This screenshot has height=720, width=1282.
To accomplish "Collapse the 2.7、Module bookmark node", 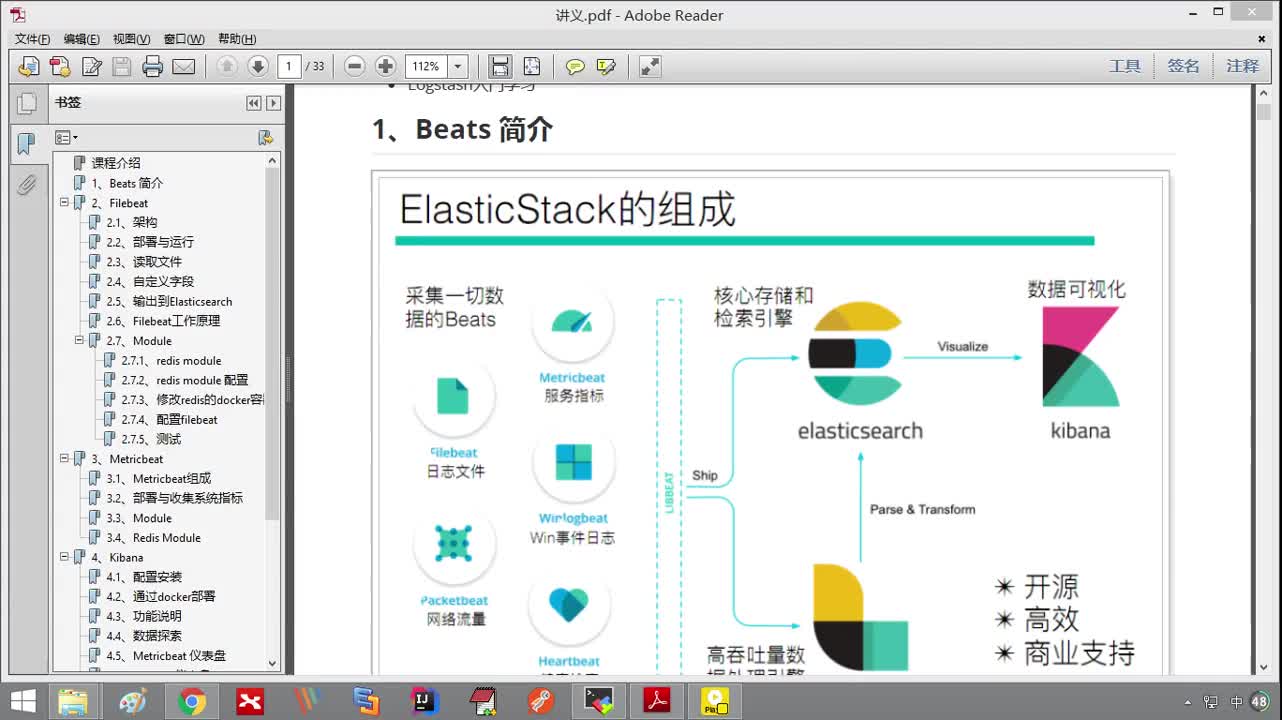I will [x=80, y=341].
